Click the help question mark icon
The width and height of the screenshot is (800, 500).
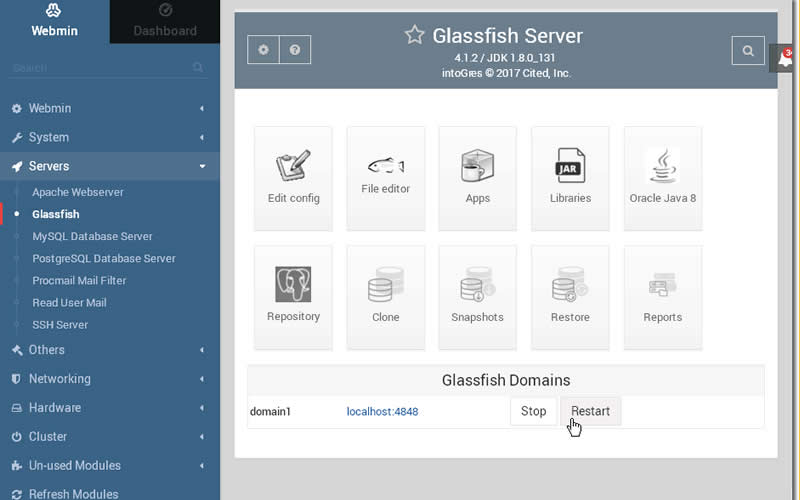click(295, 49)
